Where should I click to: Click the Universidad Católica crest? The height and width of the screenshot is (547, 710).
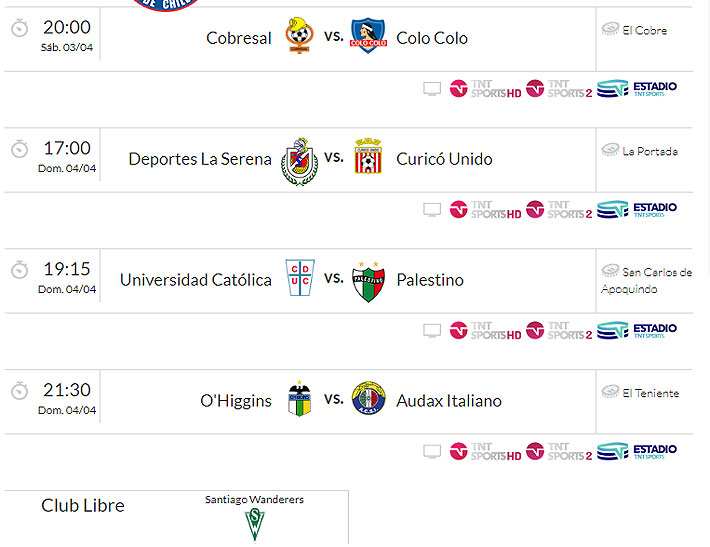click(x=299, y=280)
